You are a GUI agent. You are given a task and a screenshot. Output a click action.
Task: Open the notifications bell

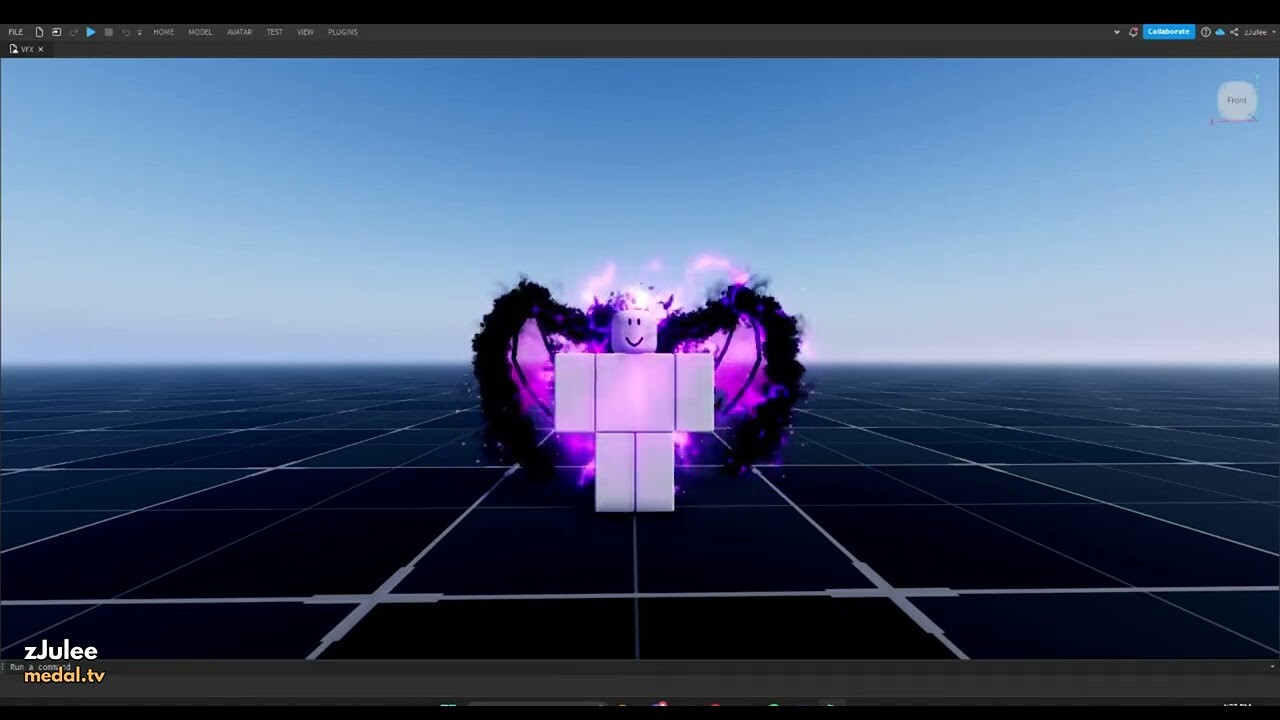pyautogui.click(x=1133, y=32)
